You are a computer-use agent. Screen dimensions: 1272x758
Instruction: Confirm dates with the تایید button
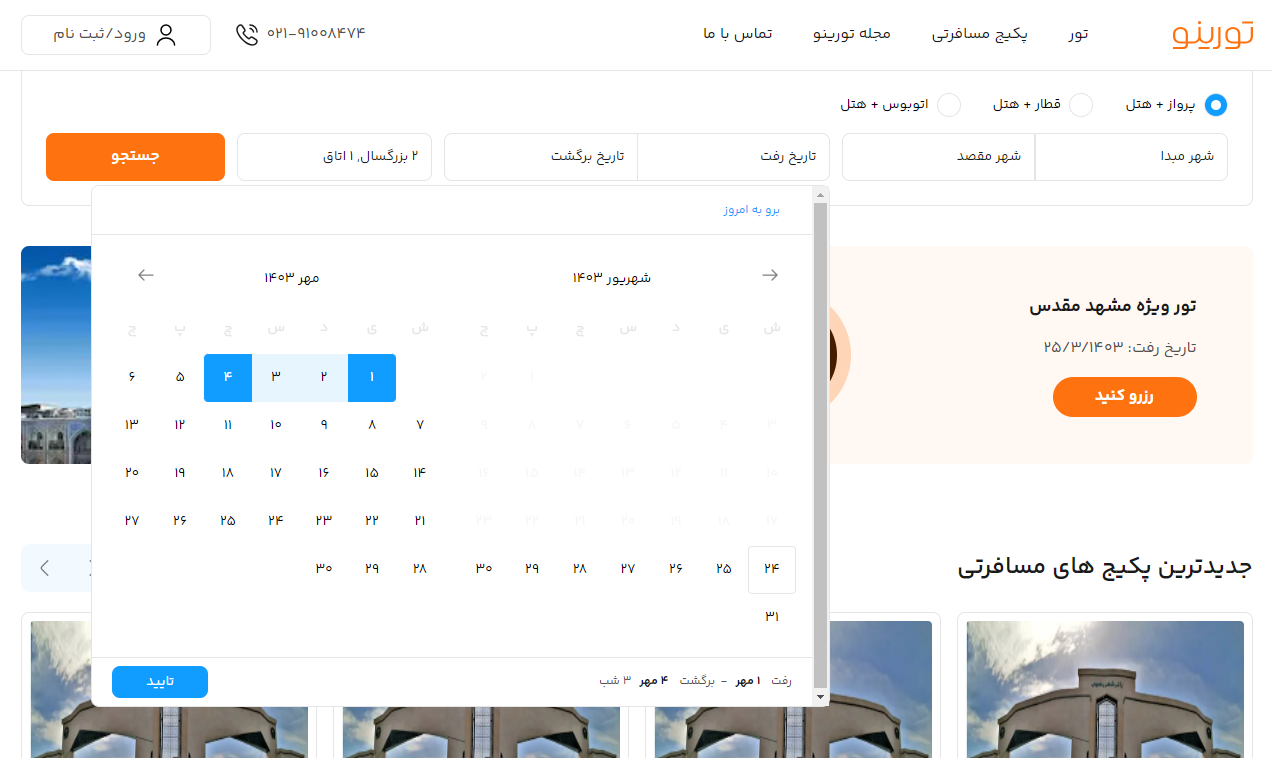coord(160,681)
